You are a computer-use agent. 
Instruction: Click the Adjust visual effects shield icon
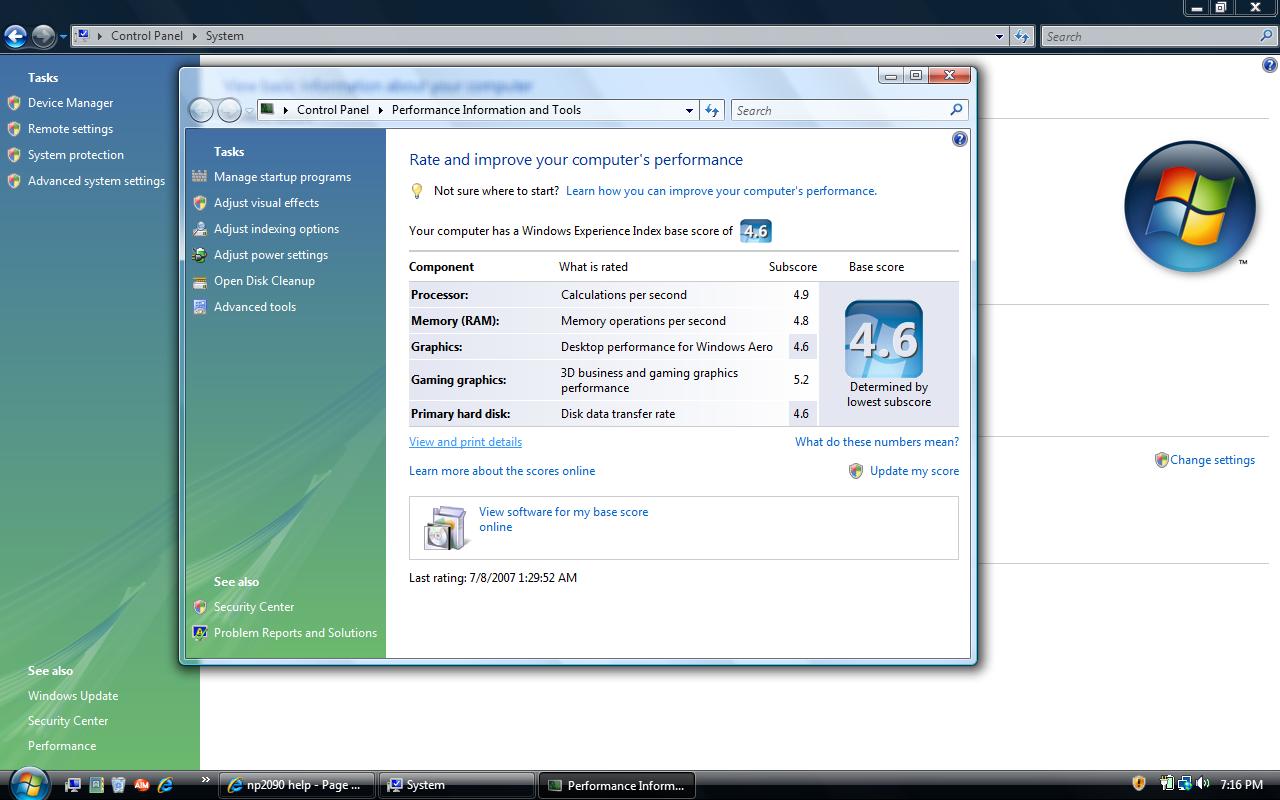[x=200, y=203]
